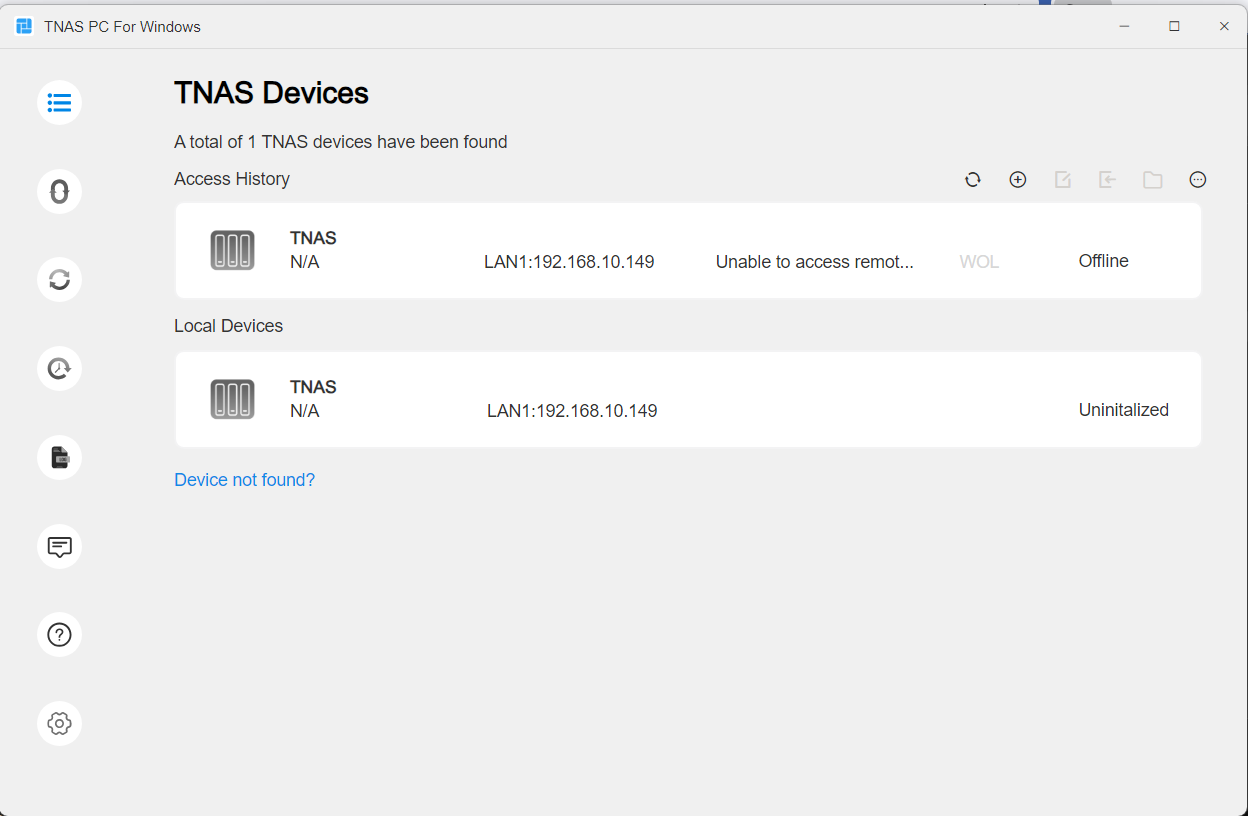The image size is (1248, 816).
Task: Select the Uninitalized status text
Action: click(1123, 410)
